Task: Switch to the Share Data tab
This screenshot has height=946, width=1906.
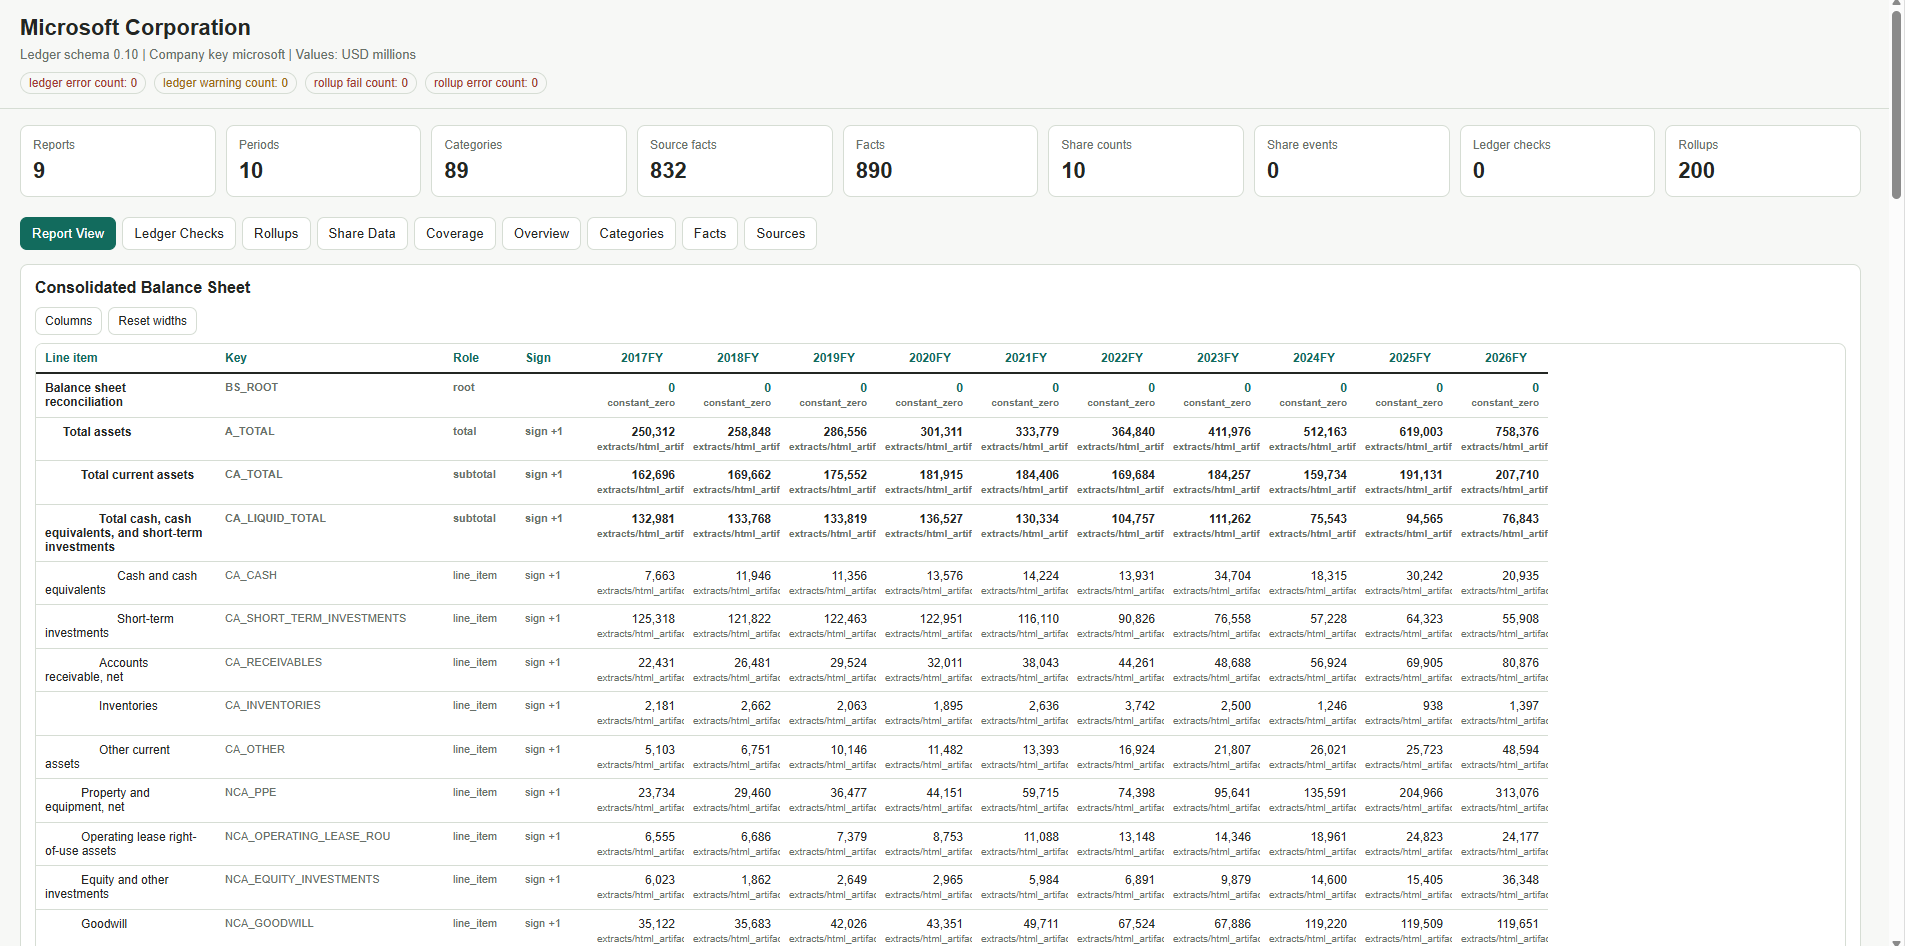Action: 362,233
